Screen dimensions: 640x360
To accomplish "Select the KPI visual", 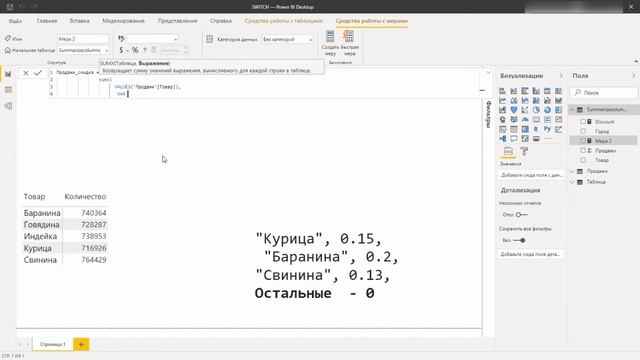I will [558, 120].
